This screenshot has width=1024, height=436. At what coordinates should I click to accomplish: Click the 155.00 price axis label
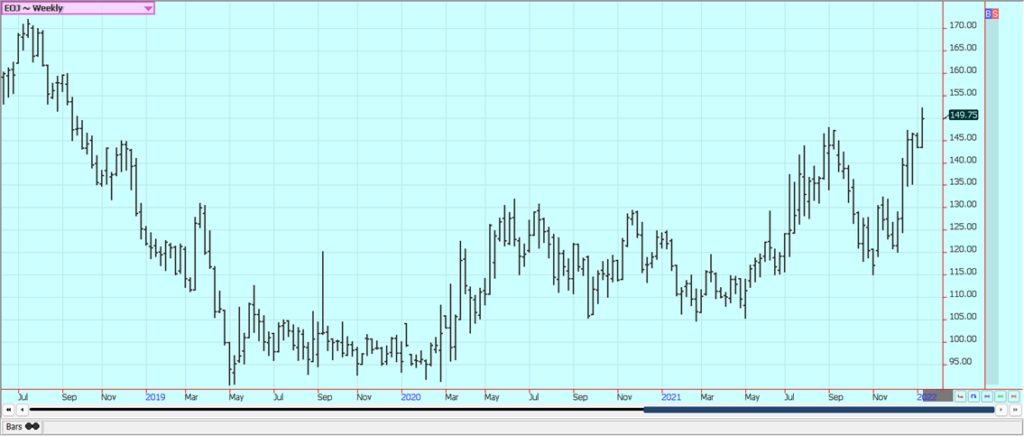point(963,93)
